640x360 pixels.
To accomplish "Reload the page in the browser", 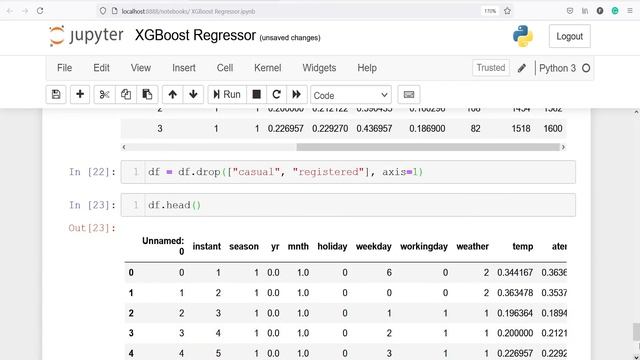I will pyautogui.click(x=40, y=11).
